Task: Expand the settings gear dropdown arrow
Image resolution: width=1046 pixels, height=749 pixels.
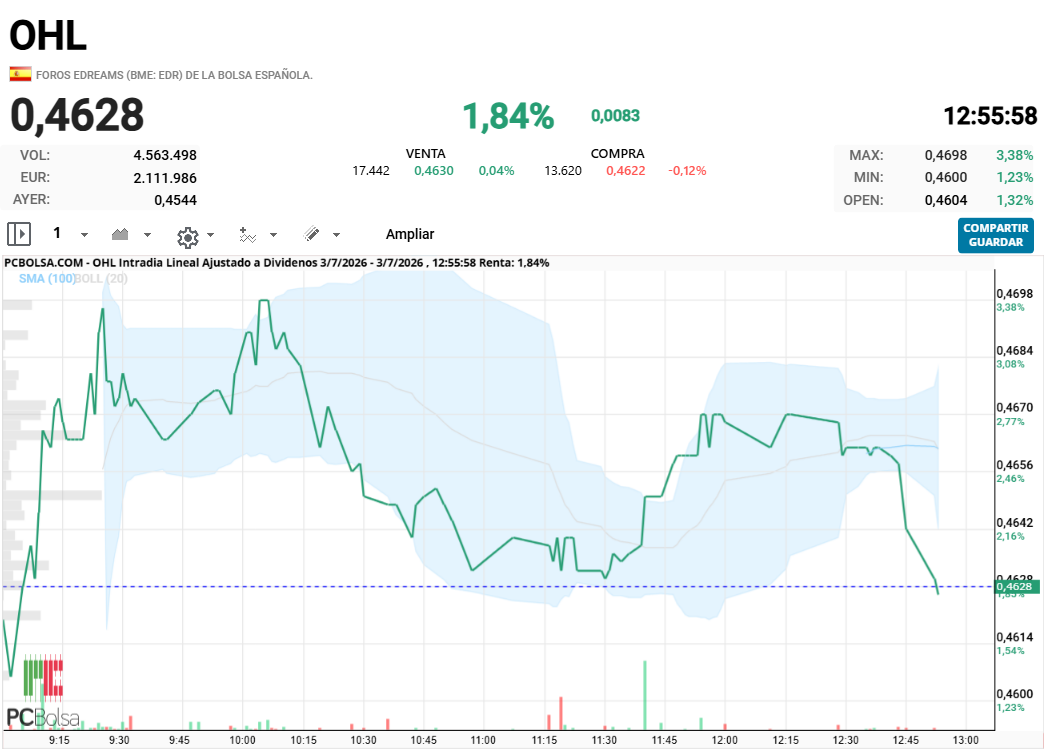Action: pyautogui.click(x=211, y=235)
